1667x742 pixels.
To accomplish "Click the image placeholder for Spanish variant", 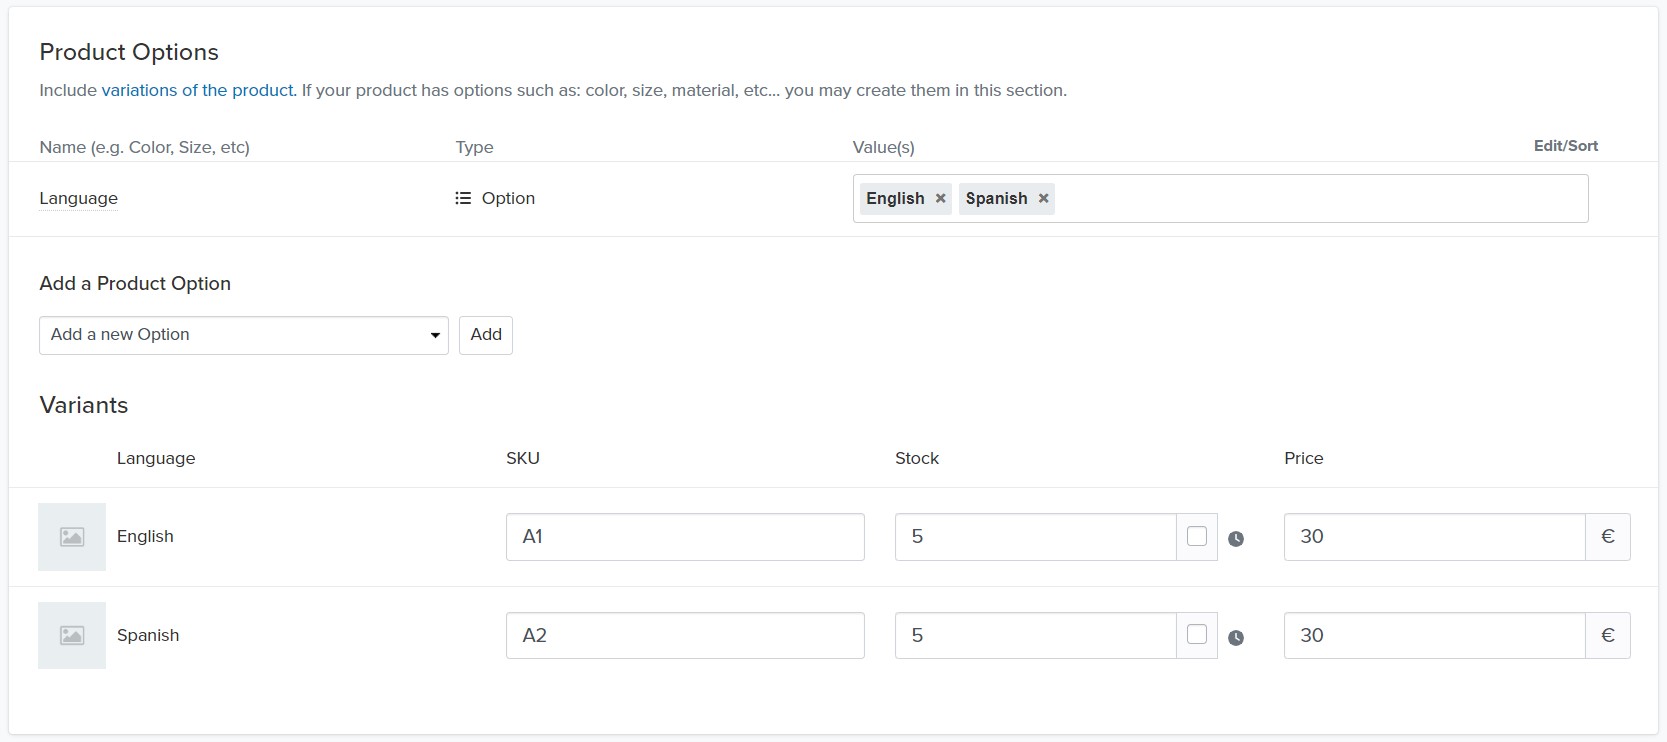I will [x=72, y=636].
